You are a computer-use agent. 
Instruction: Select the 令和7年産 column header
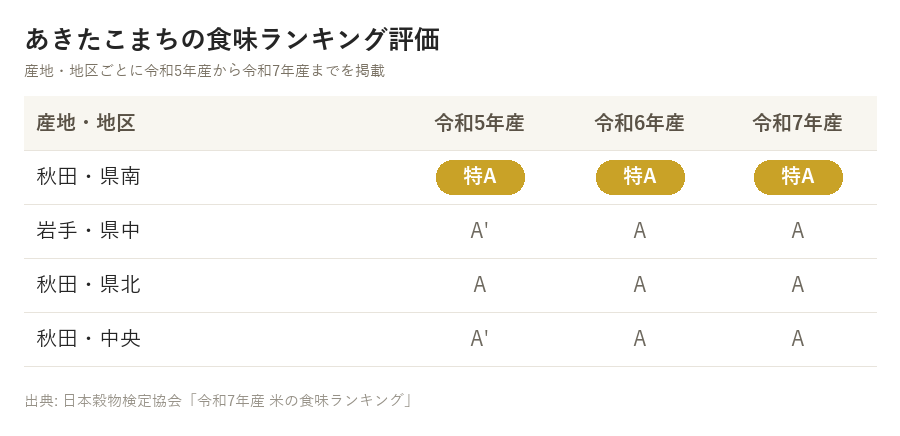click(x=797, y=123)
